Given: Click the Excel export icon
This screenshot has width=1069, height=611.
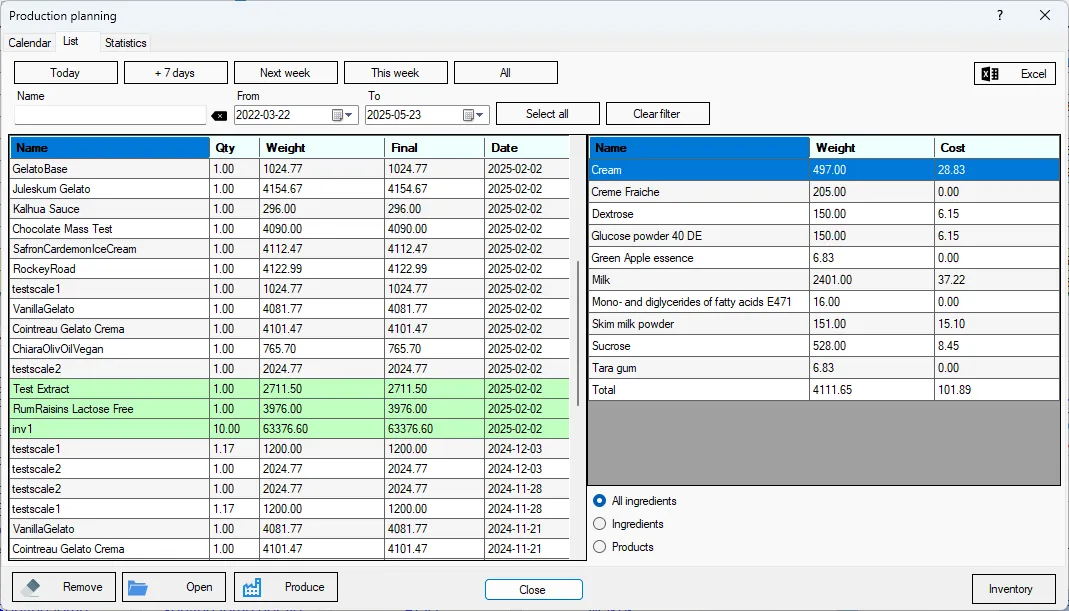Looking at the screenshot, I should point(990,74).
